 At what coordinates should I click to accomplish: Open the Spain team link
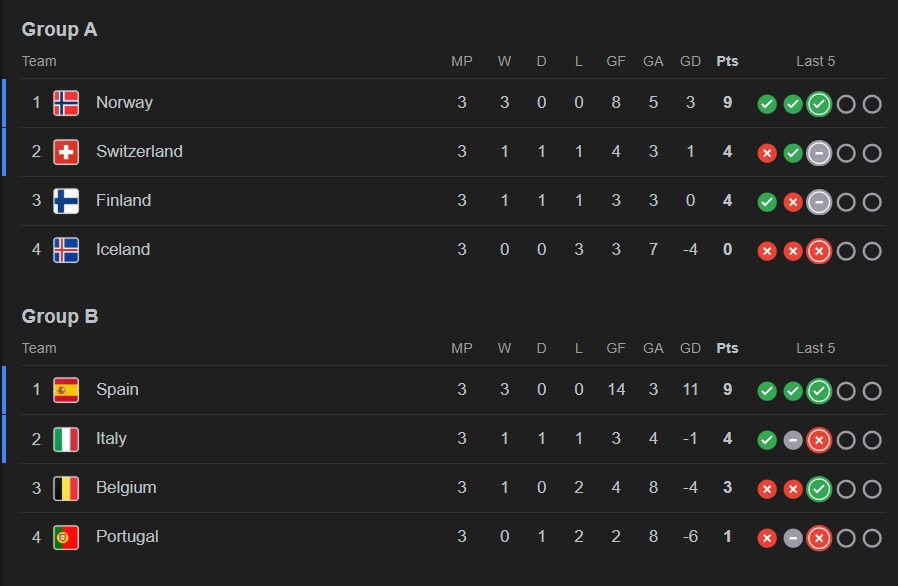pos(117,389)
